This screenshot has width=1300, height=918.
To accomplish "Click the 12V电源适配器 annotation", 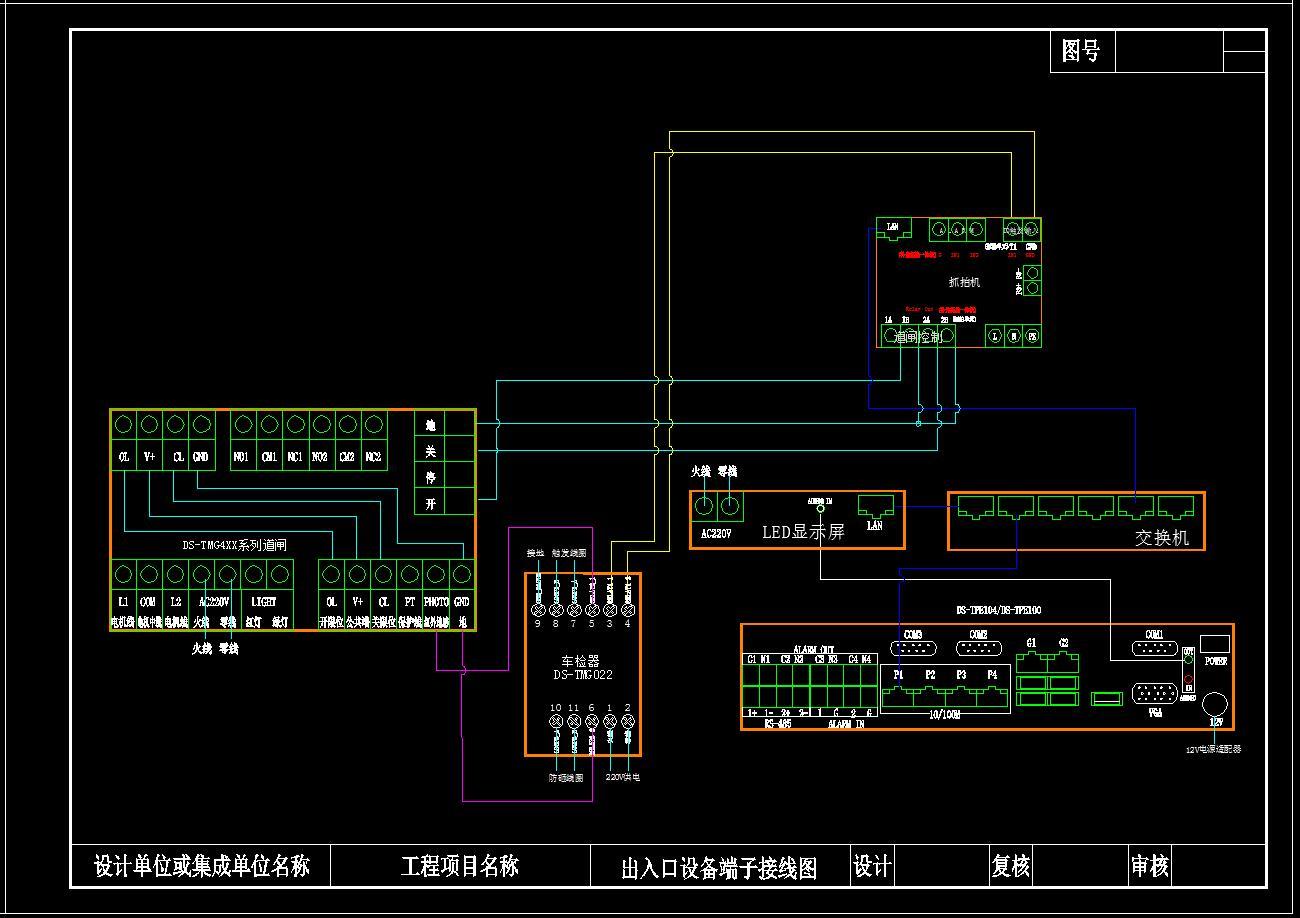I will 1214,749.
